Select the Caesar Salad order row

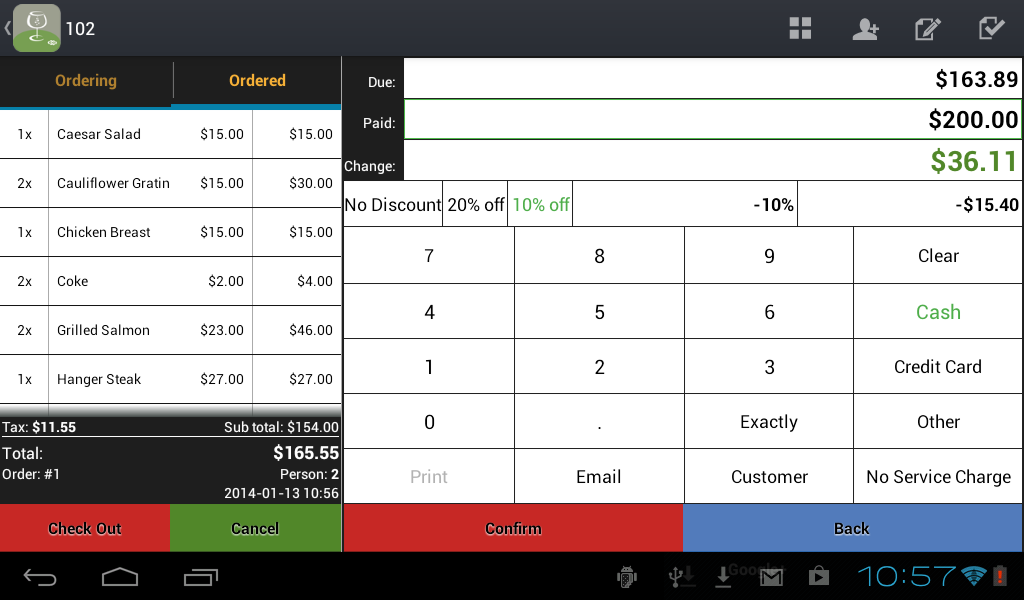pos(170,134)
